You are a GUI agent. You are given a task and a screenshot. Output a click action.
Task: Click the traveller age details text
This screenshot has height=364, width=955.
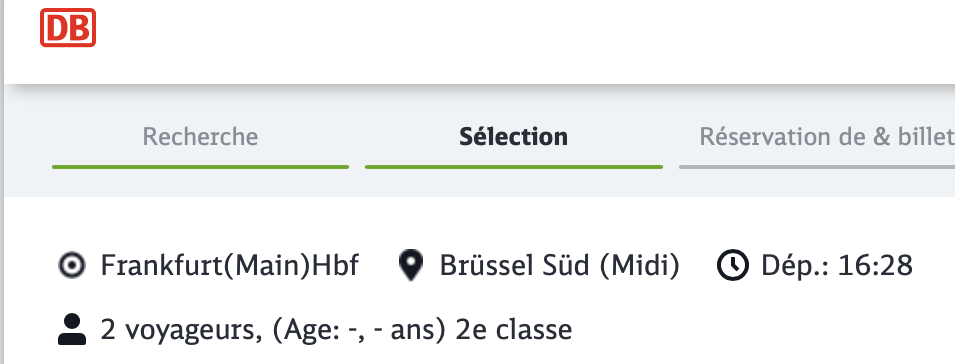tap(355, 330)
